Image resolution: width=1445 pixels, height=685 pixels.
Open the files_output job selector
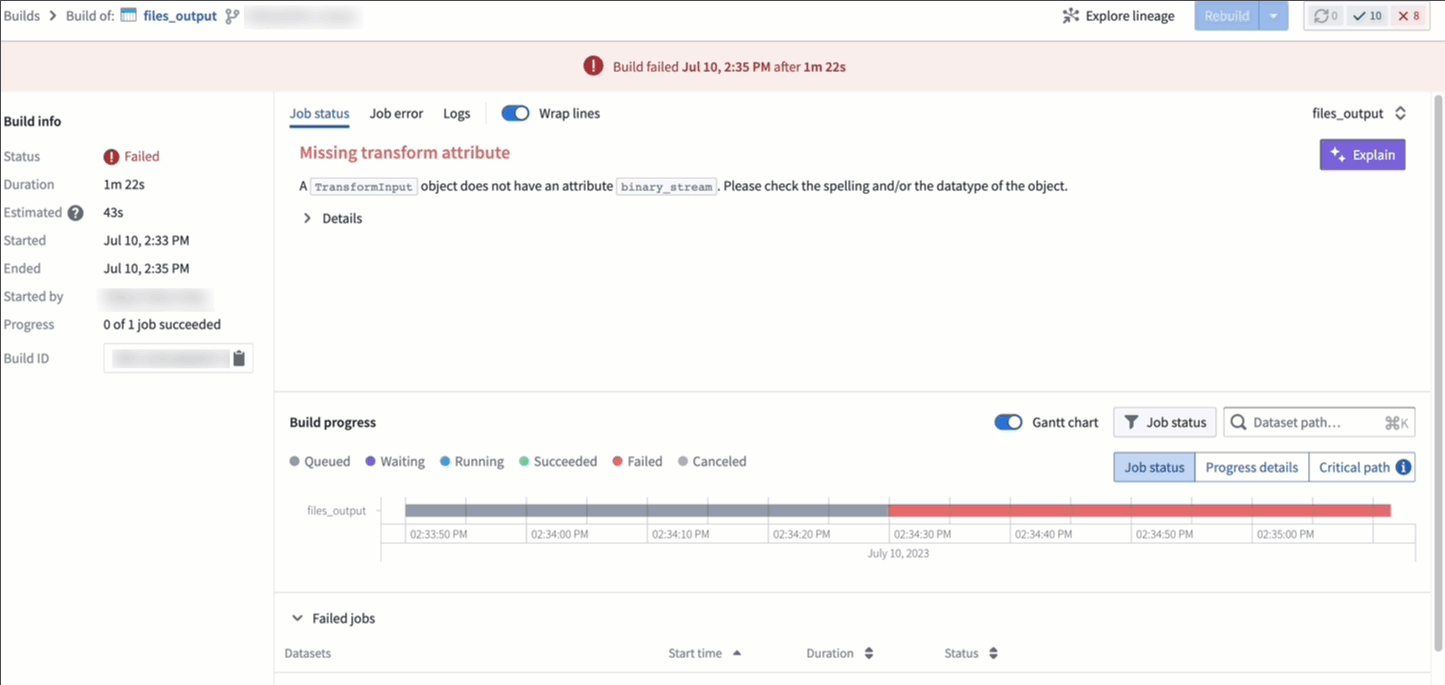pyautogui.click(x=1359, y=114)
